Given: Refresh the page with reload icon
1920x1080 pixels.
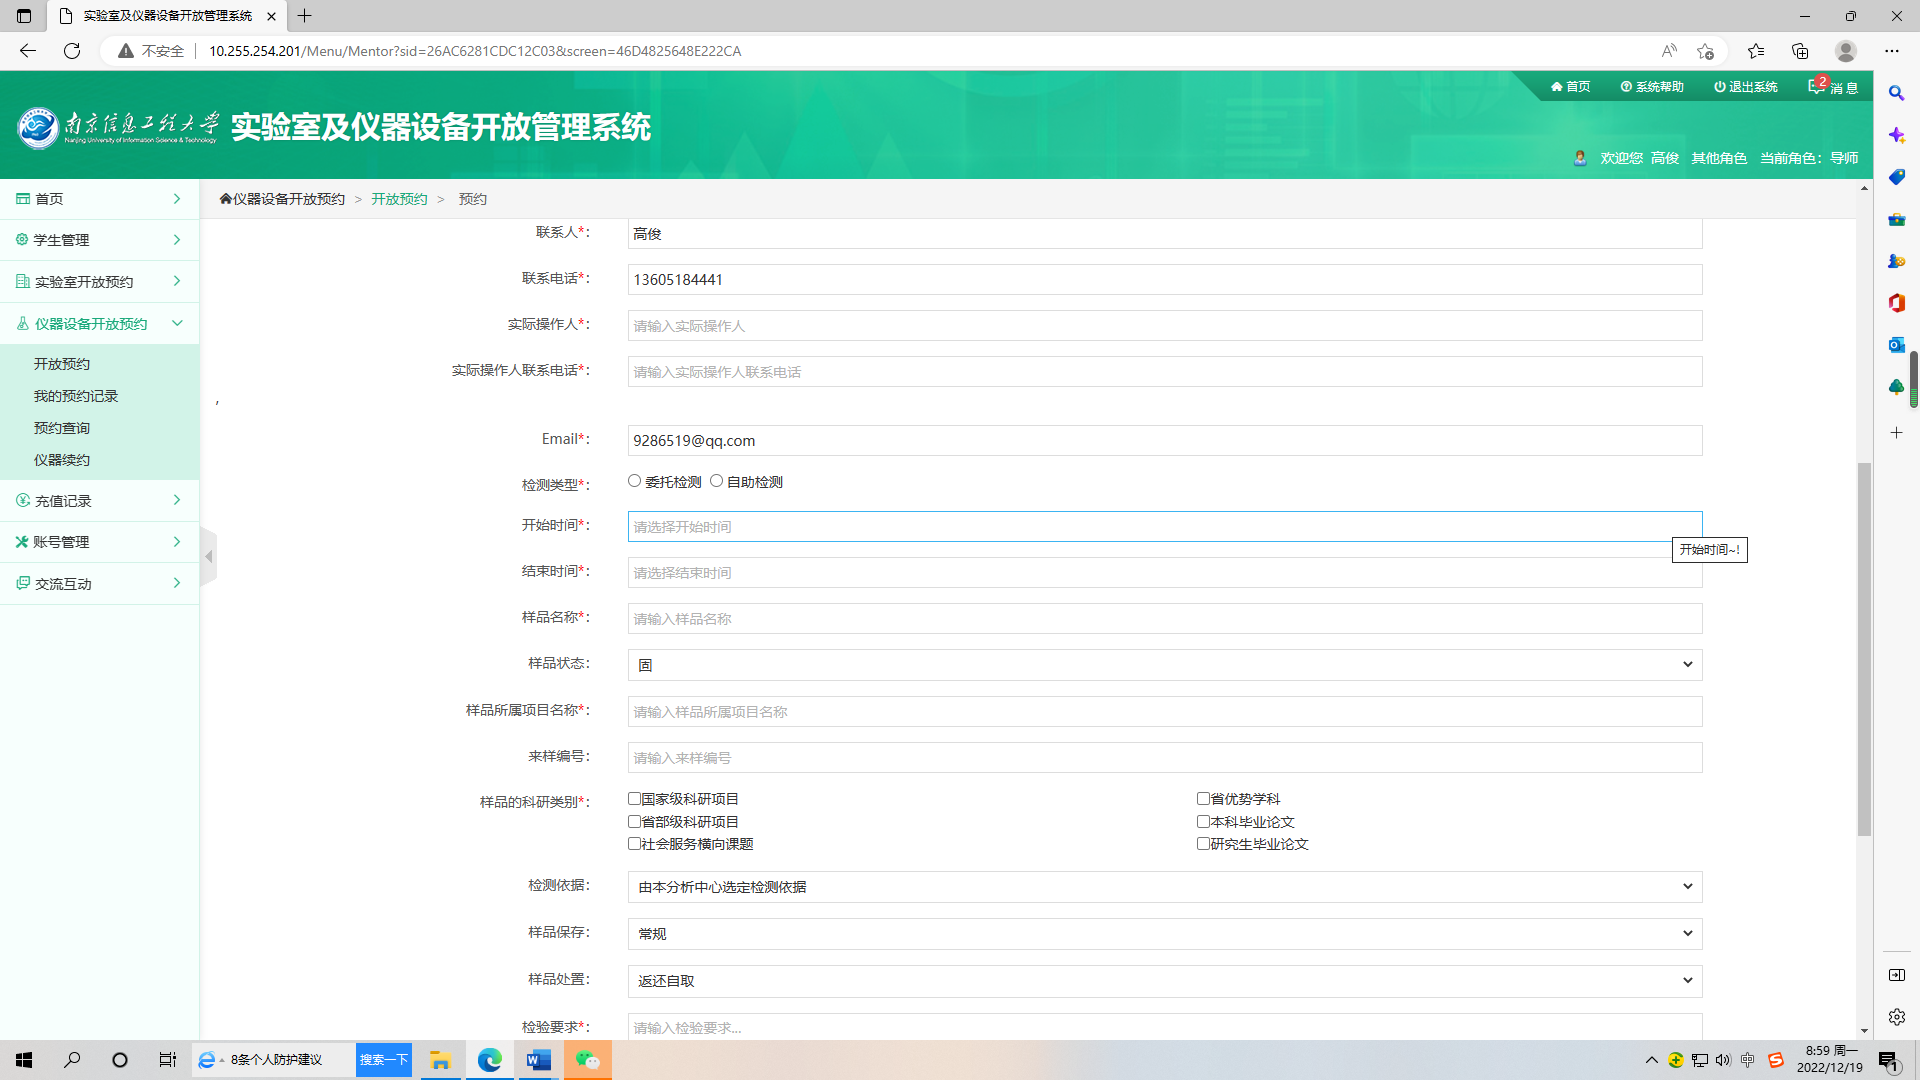Looking at the screenshot, I should click(x=72, y=51).
